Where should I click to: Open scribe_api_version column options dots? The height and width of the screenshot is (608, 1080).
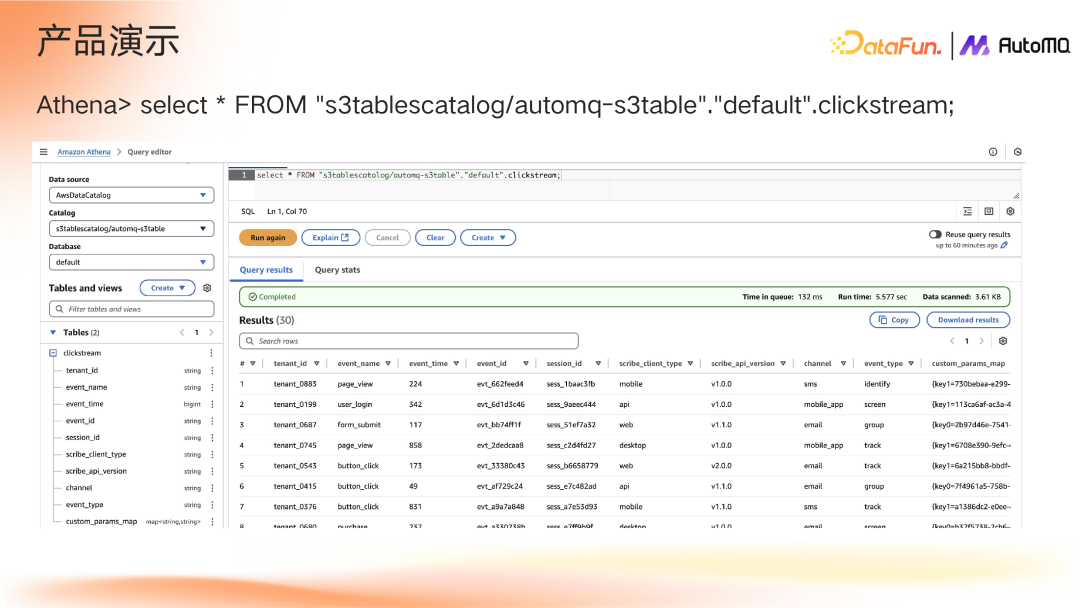tap(212, 471)
